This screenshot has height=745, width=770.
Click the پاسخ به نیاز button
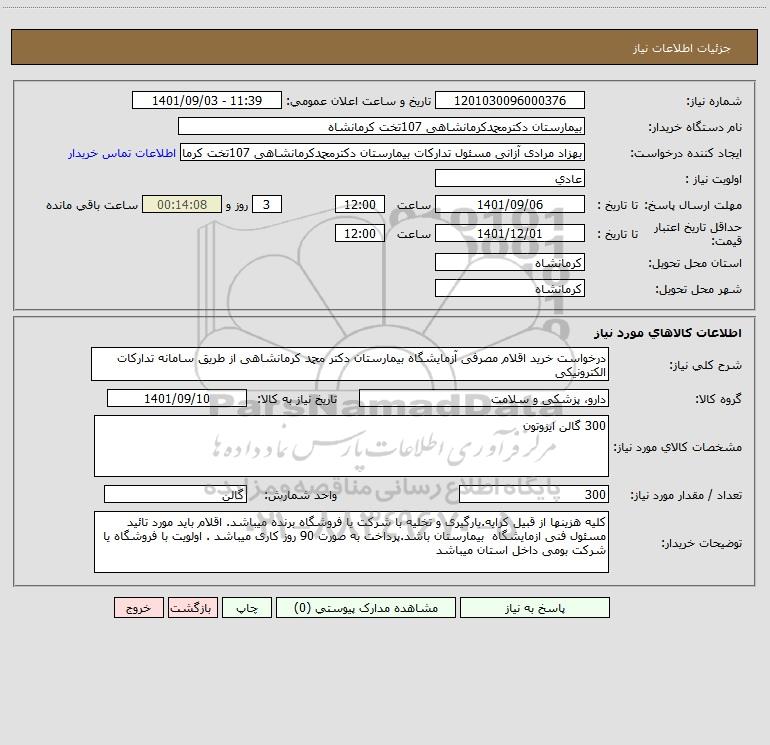tap(534, 607)
